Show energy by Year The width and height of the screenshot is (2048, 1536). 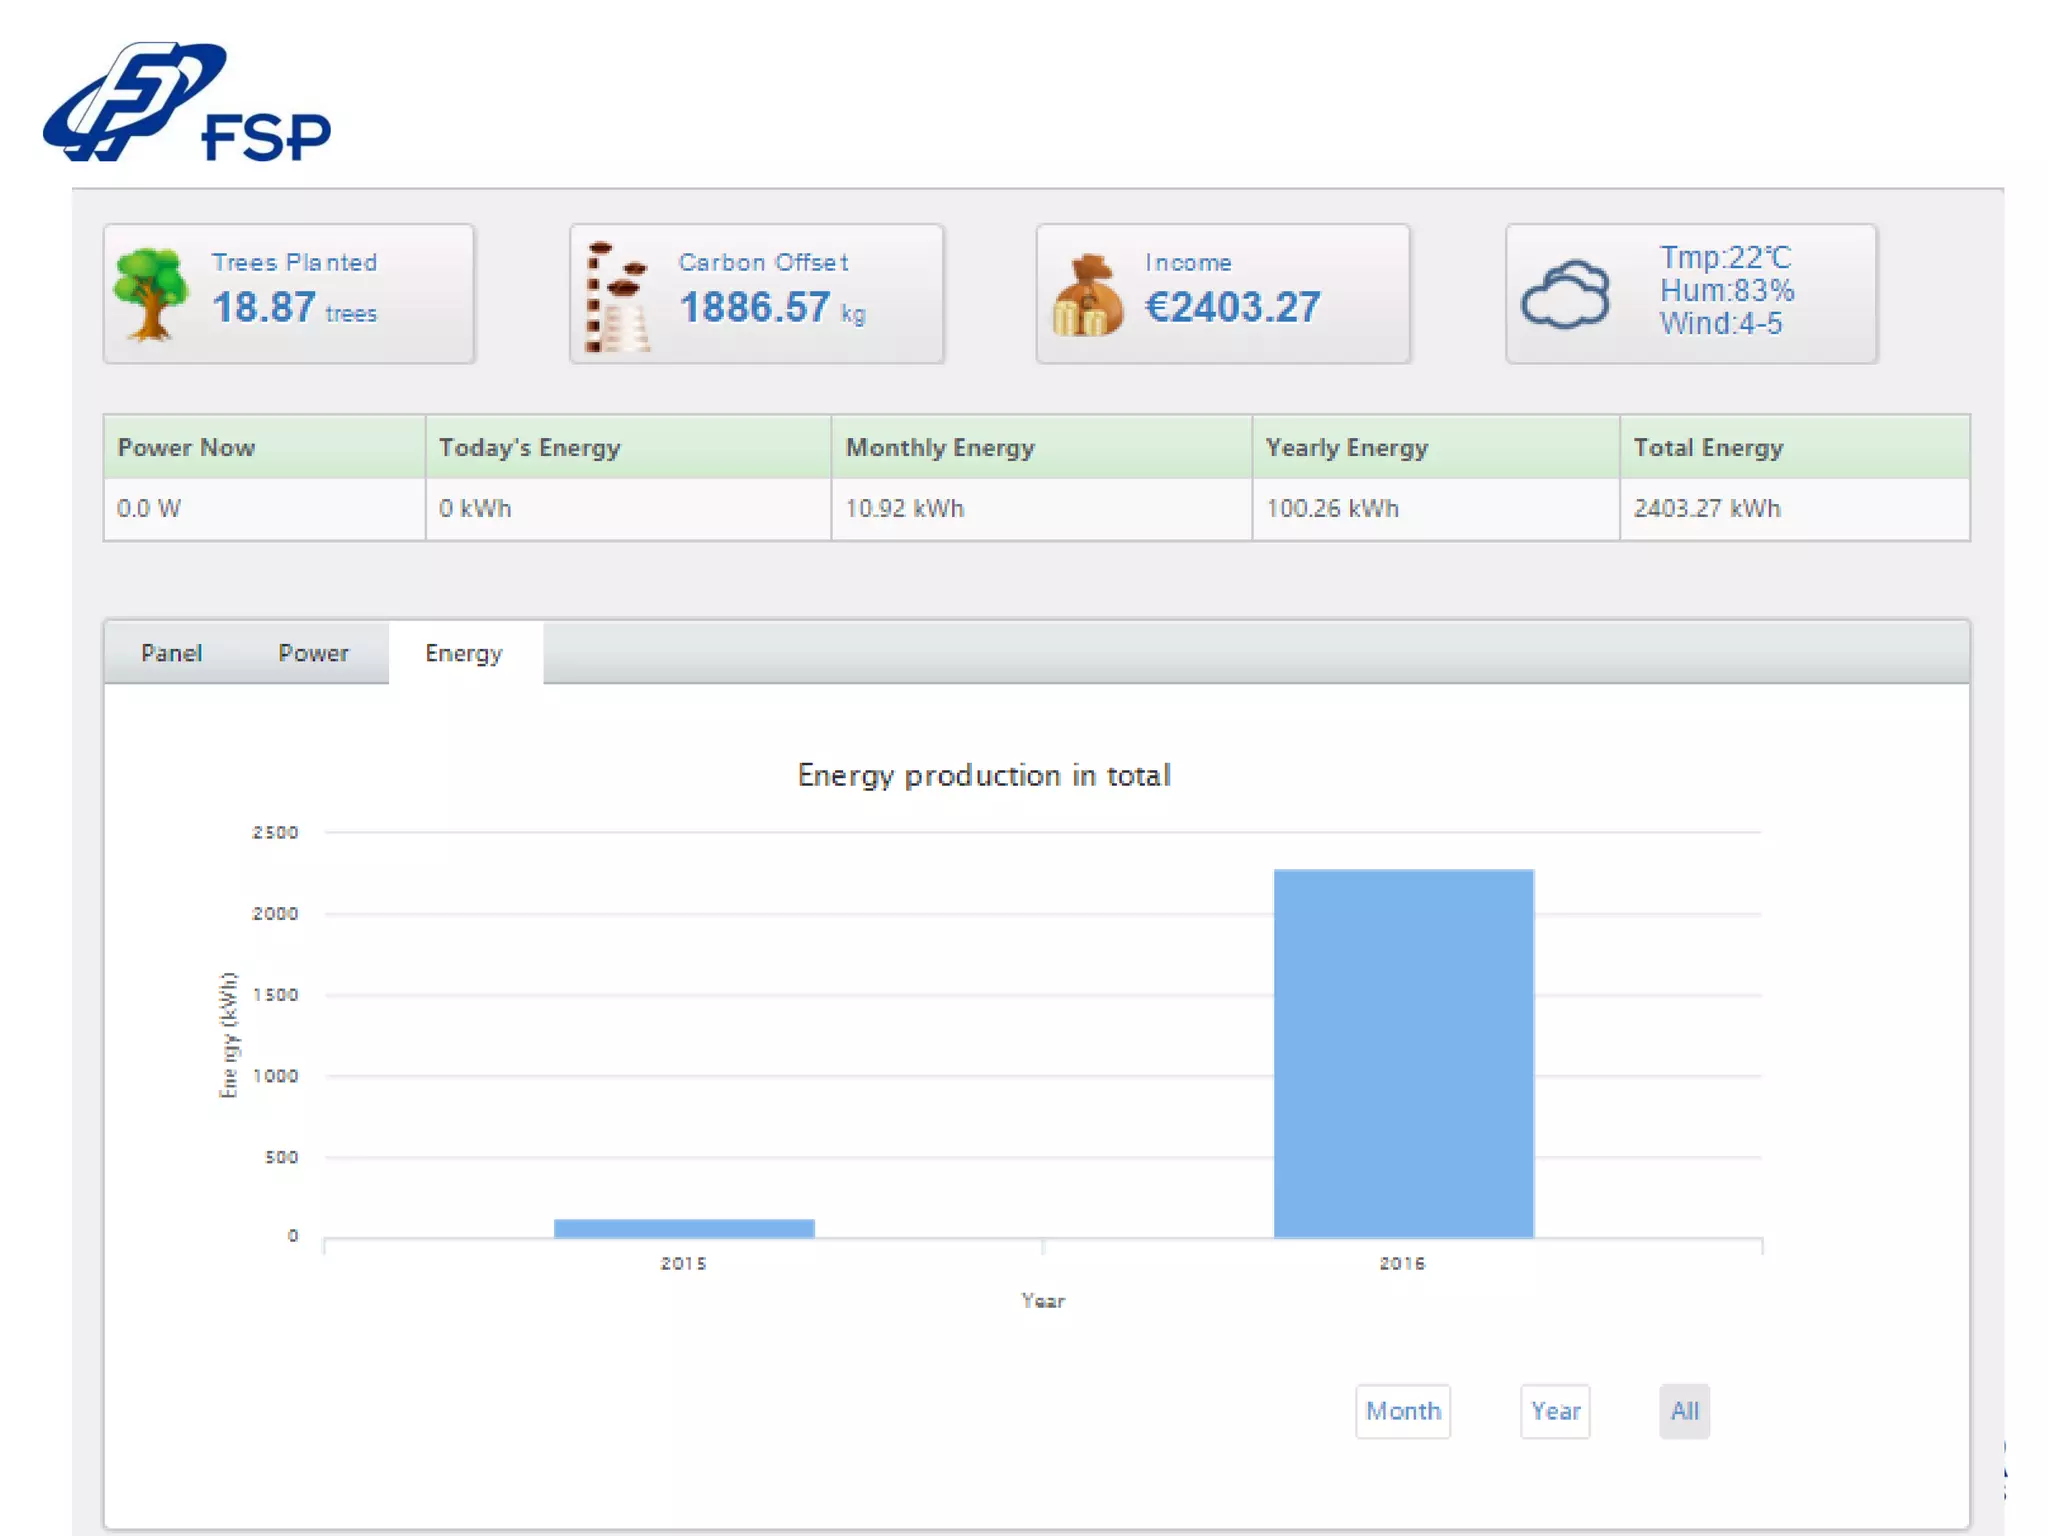pos(1555,1411)
